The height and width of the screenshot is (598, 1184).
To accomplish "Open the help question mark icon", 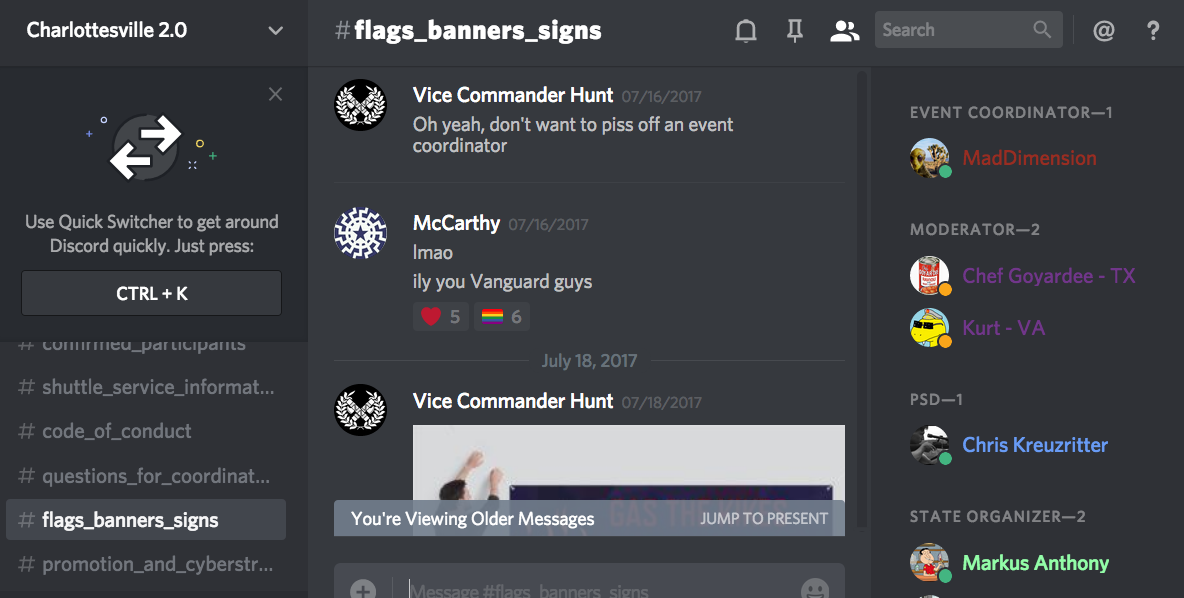I will point(1152,30).
